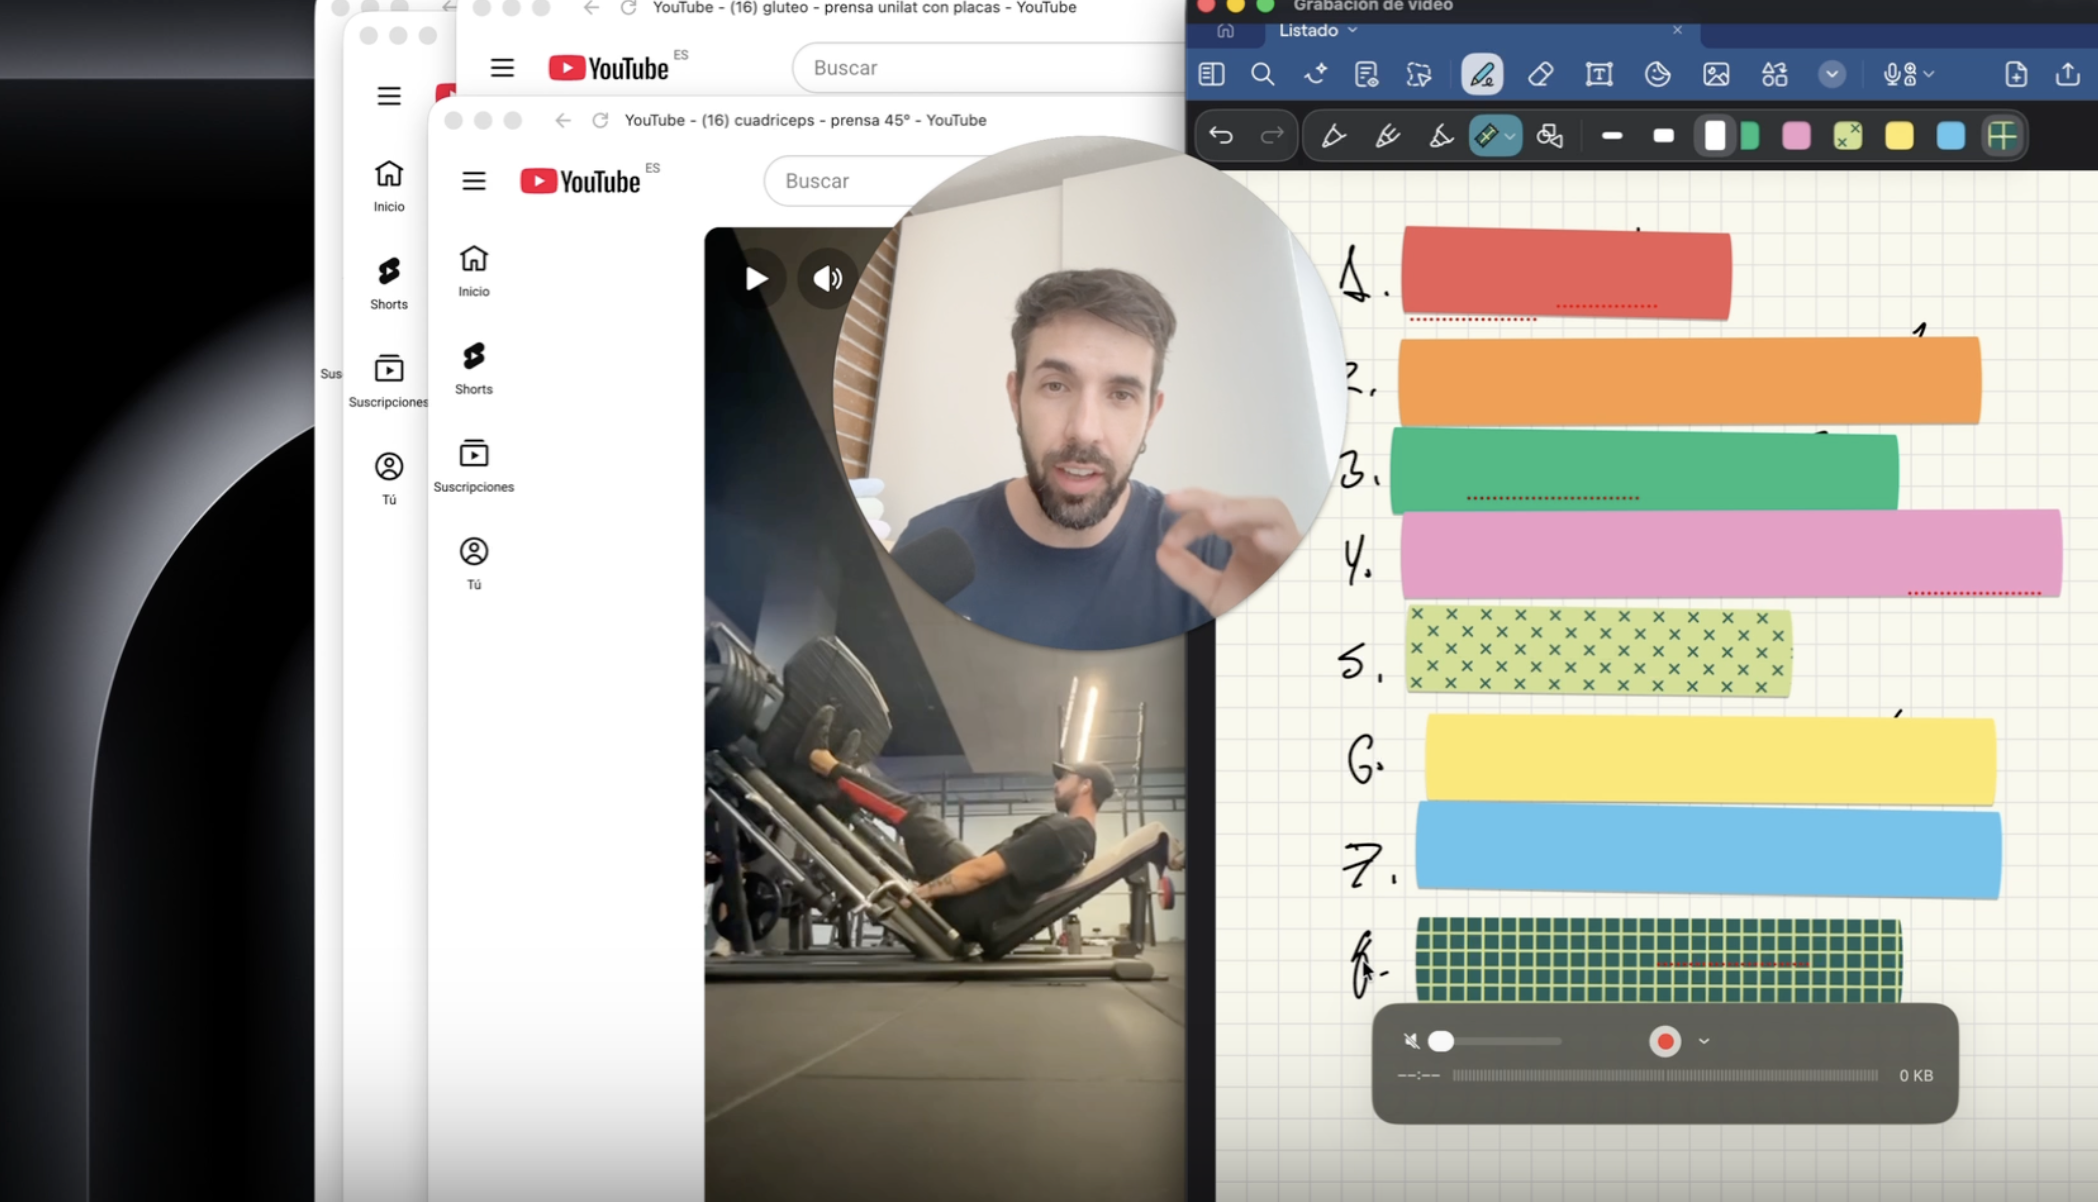Toggle the notes sidebar panel
Image resolution: width=2098 pixels, height=1202 pixels.
pos(1211,74)
